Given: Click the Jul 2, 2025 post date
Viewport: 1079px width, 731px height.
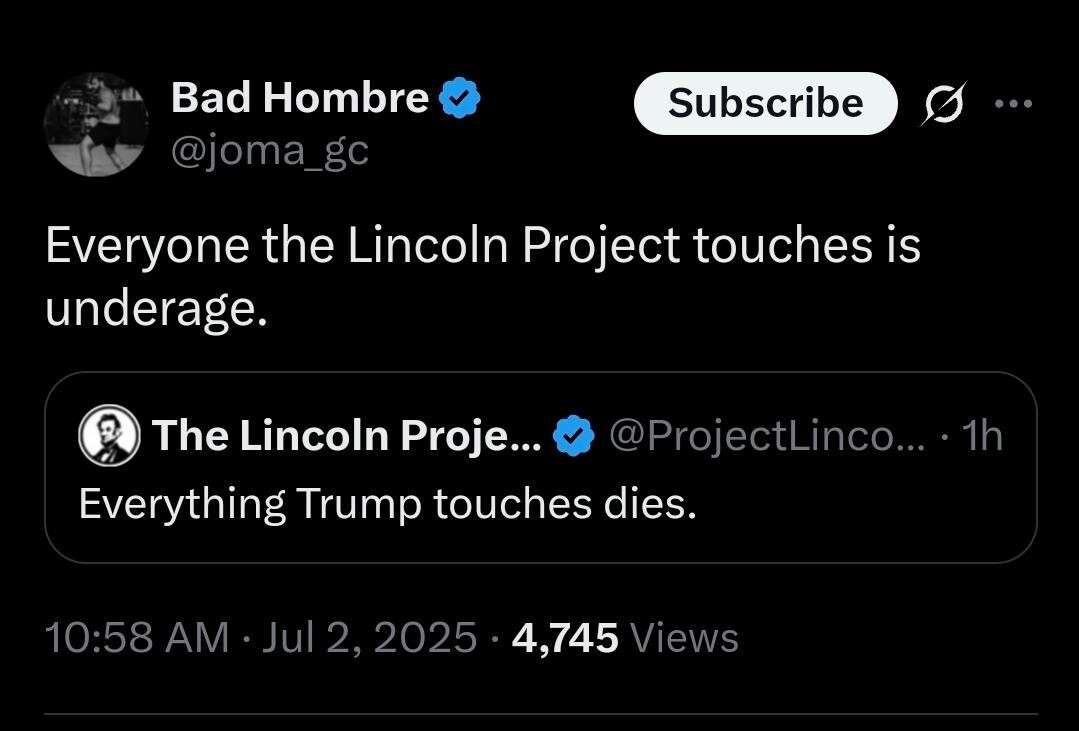Looking at the screenshot, I should 369,637.
